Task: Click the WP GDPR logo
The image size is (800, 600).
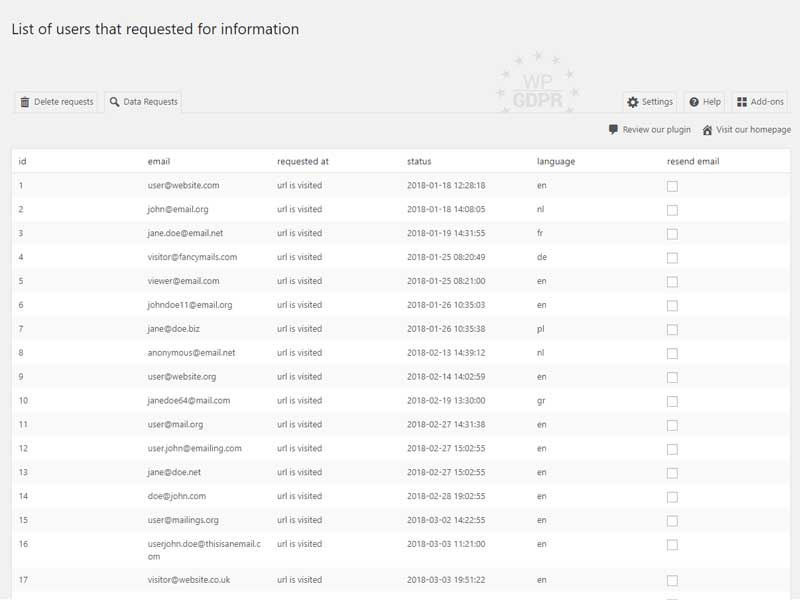Action: (537, 83)
